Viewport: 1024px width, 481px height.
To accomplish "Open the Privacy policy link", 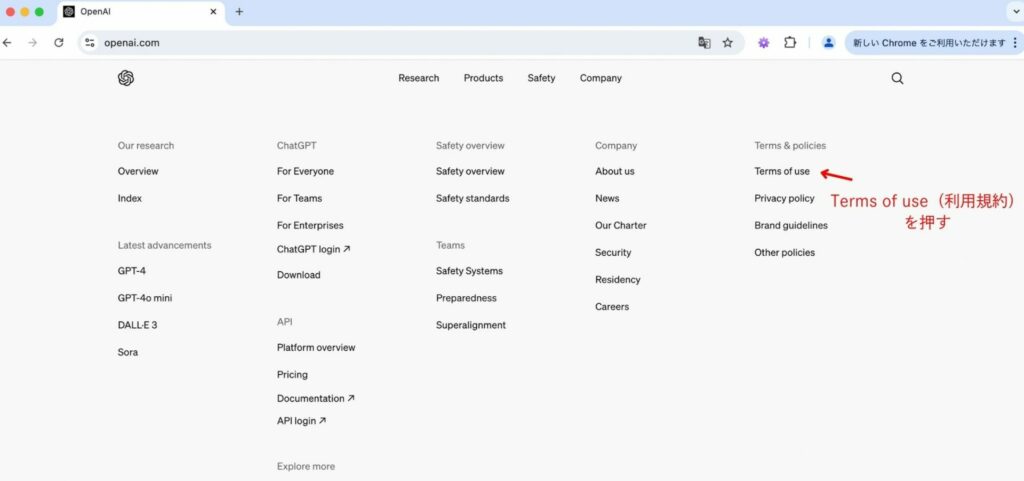I will tap(784, 198).
